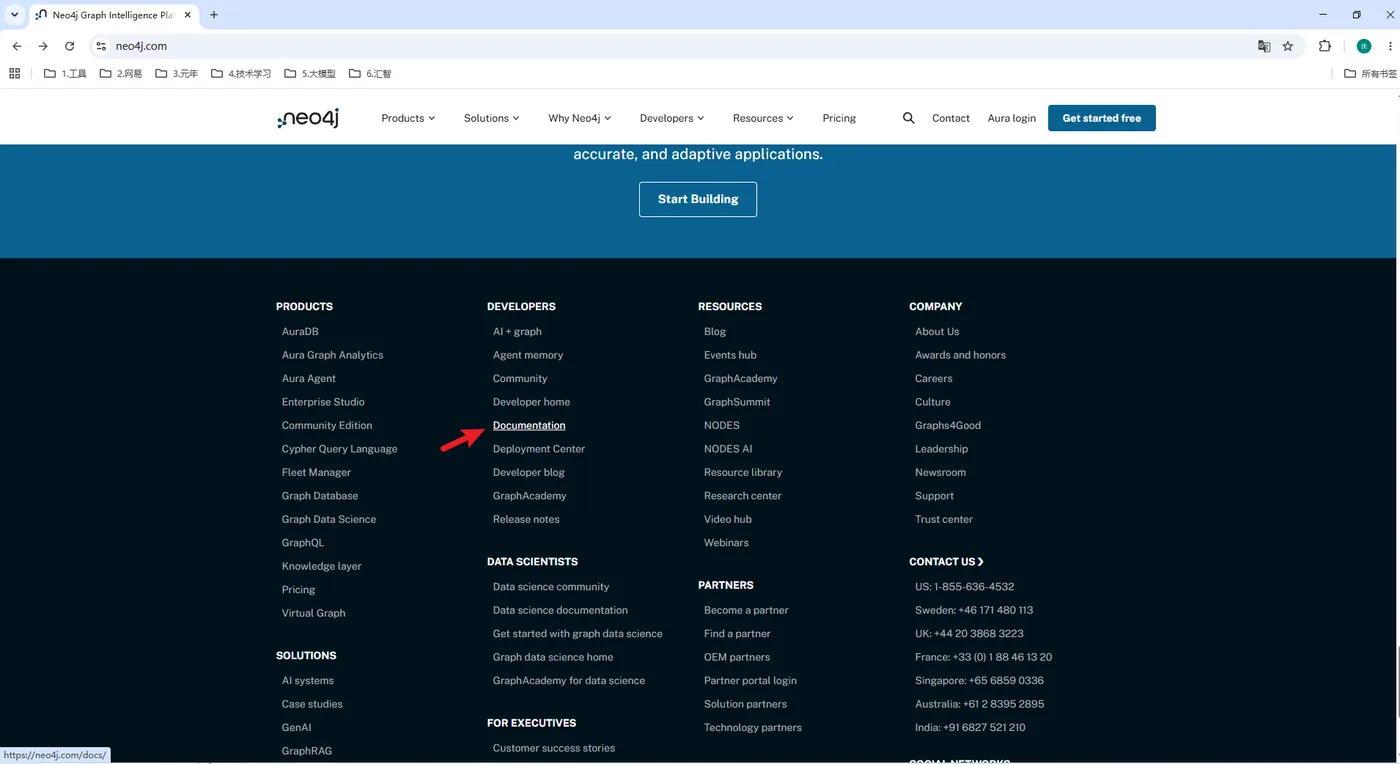Open the extensions puzzle icon
Viewport: 1400px width, 764px height.
pyautogui.click(x=1325, y=46)
